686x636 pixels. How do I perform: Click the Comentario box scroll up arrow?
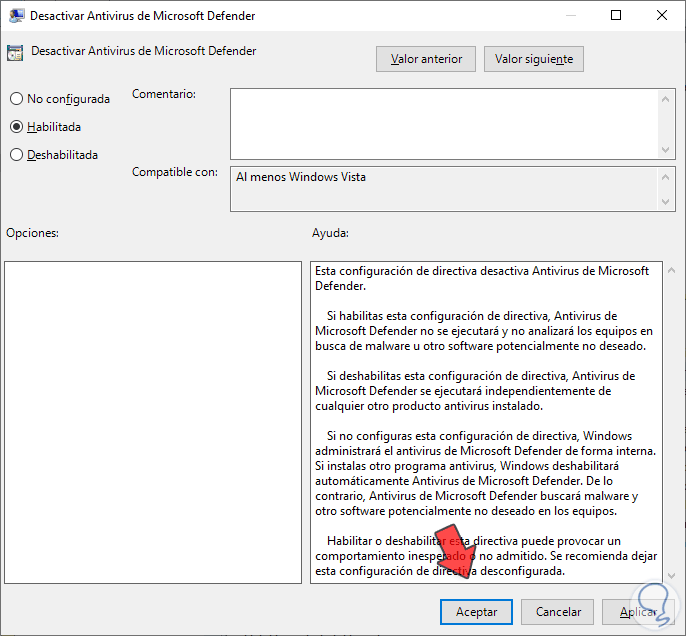(x=665, y=99)
